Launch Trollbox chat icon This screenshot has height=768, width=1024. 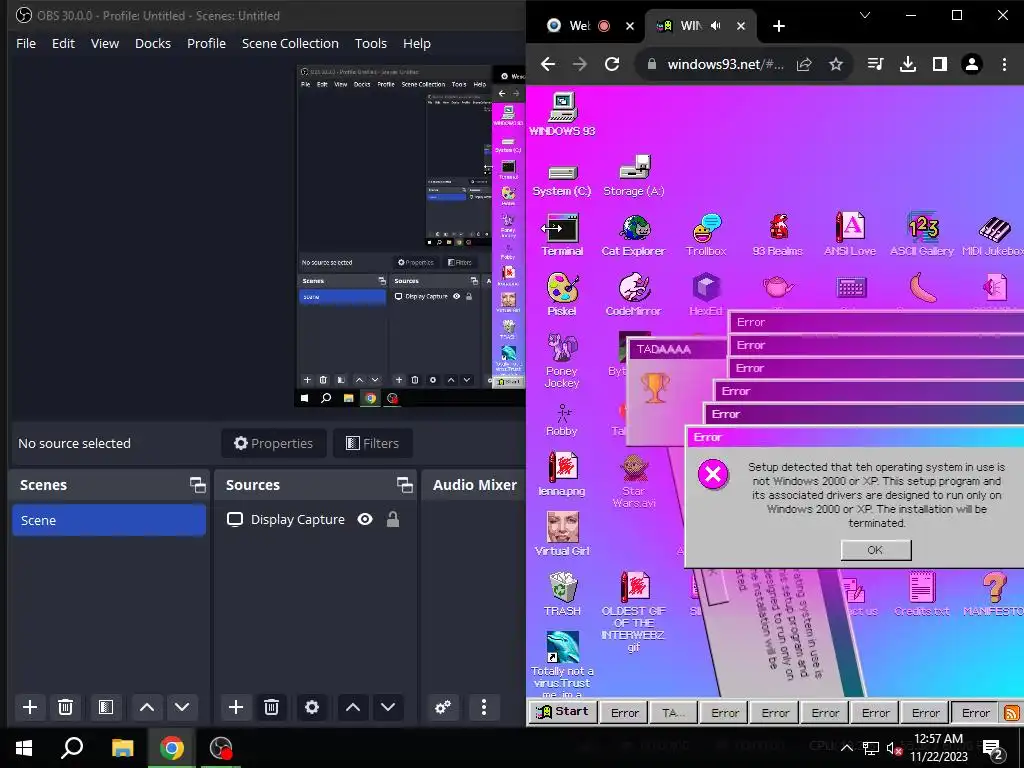[x=706, y=235]
